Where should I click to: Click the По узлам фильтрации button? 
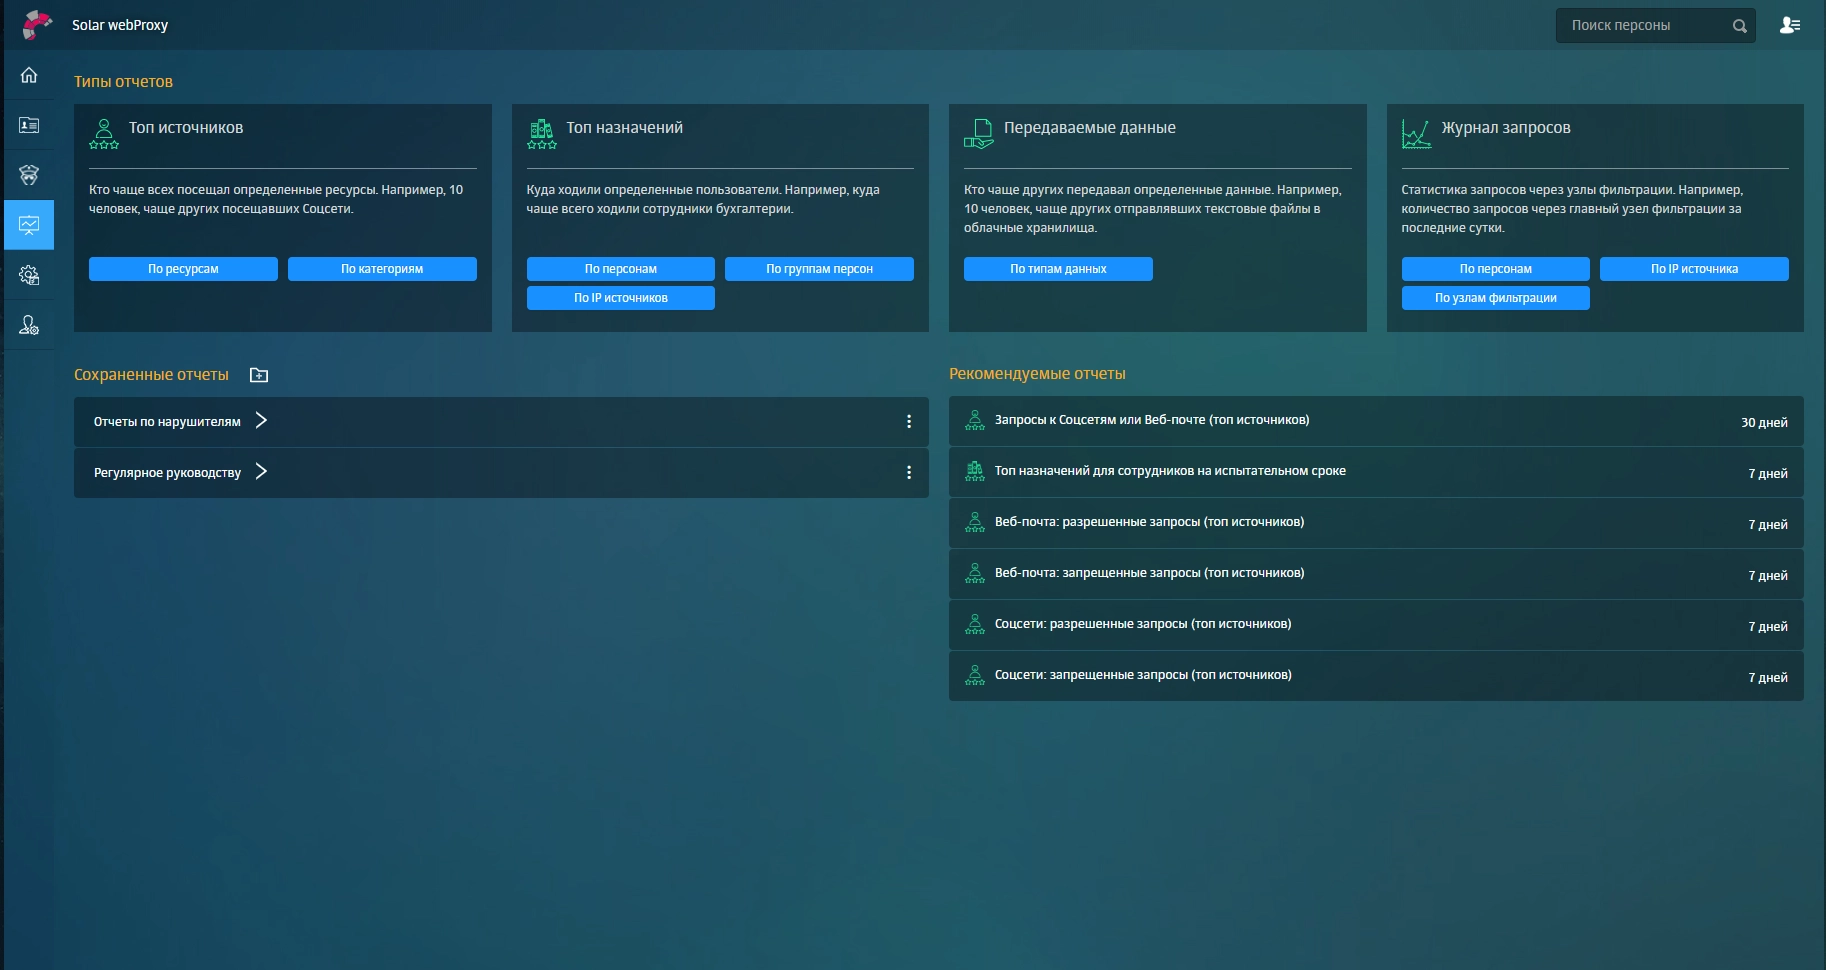pyautogui.click(x=1496, y=298)
